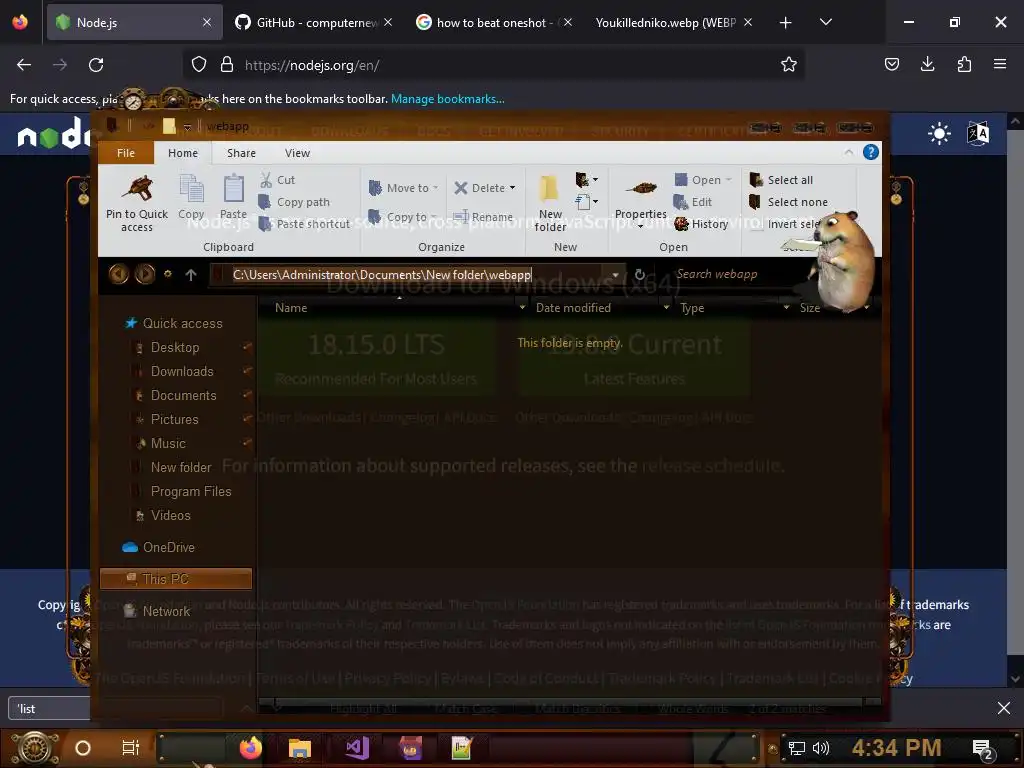Click the Search webapp box
This screenshot has height=768, width=1024.
point(725,274)
